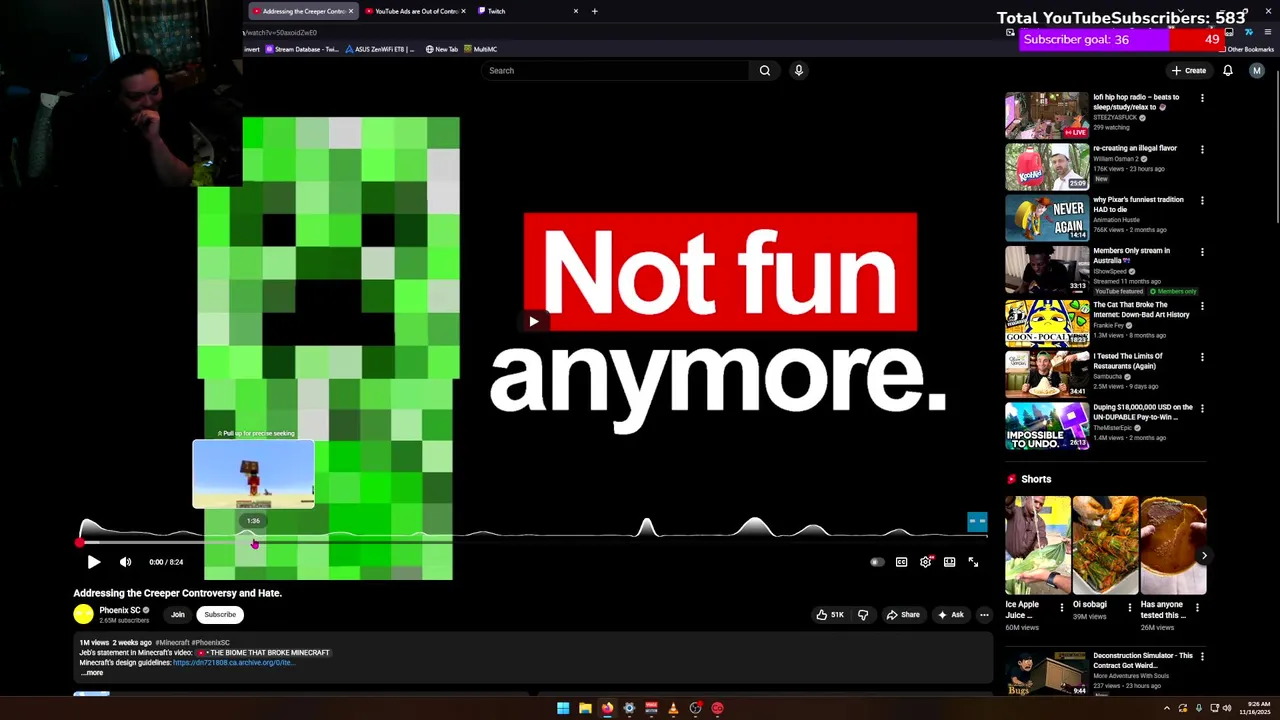Open VLC media player from taskbar
This screenshot has height=720, width=1280.
click(673, 708)
